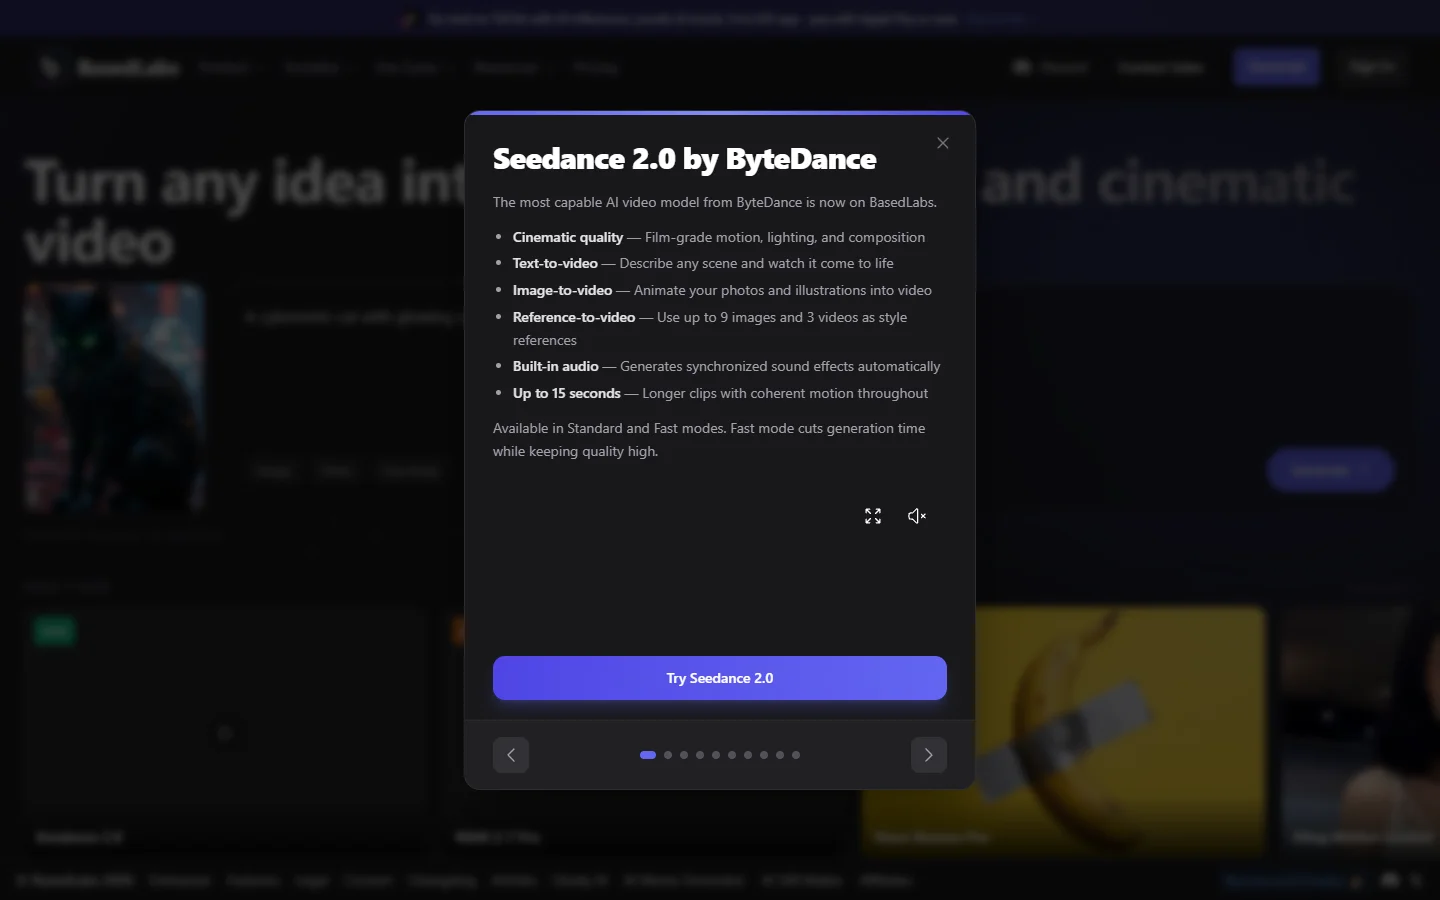Expand the Resources dropdown in the navbar

point(508,67)
